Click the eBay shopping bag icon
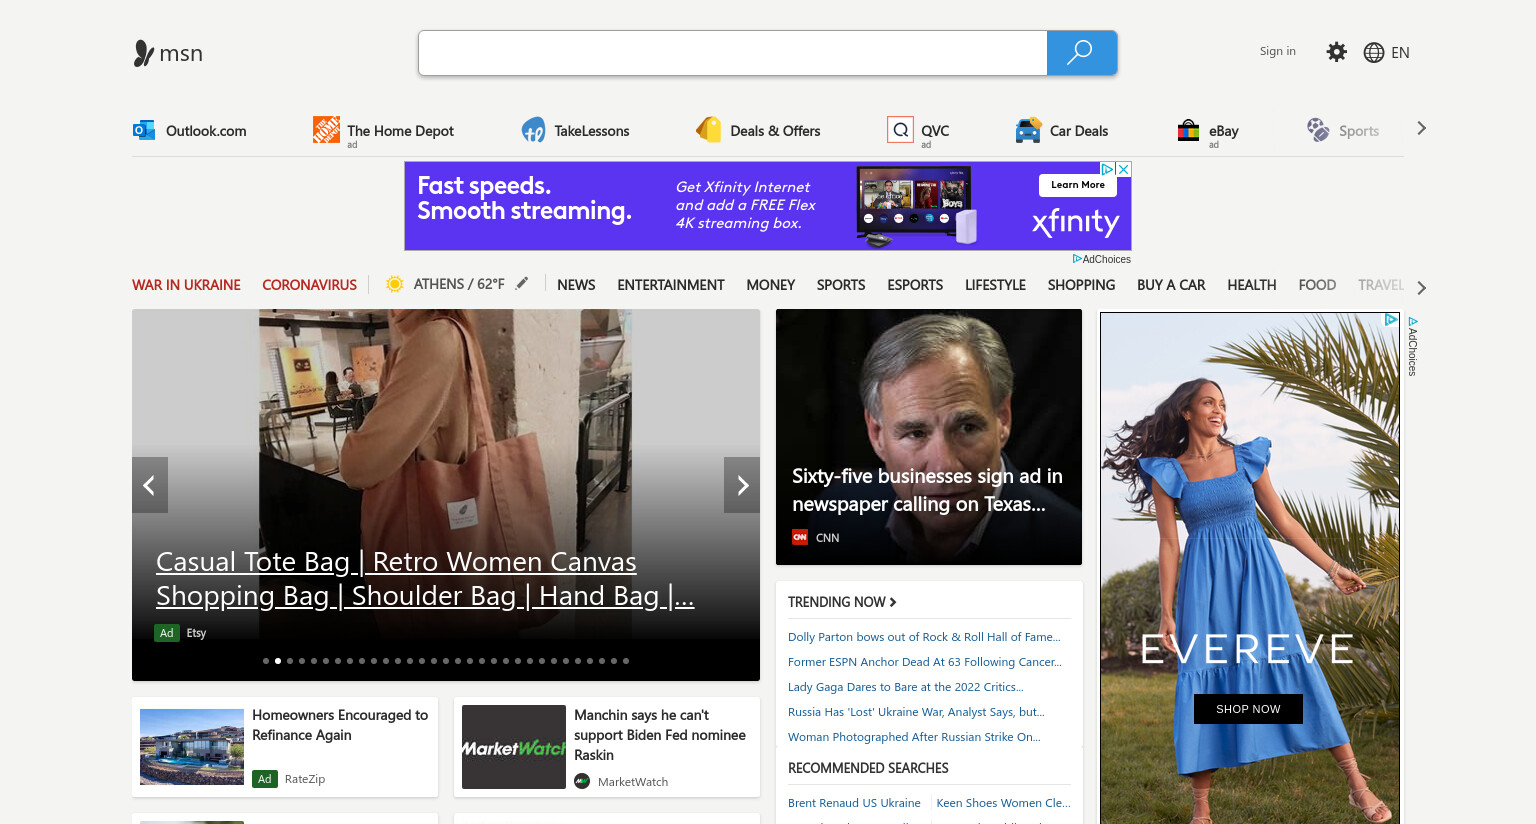The width and height of the screenshot is (1536, 824). 1188,130
